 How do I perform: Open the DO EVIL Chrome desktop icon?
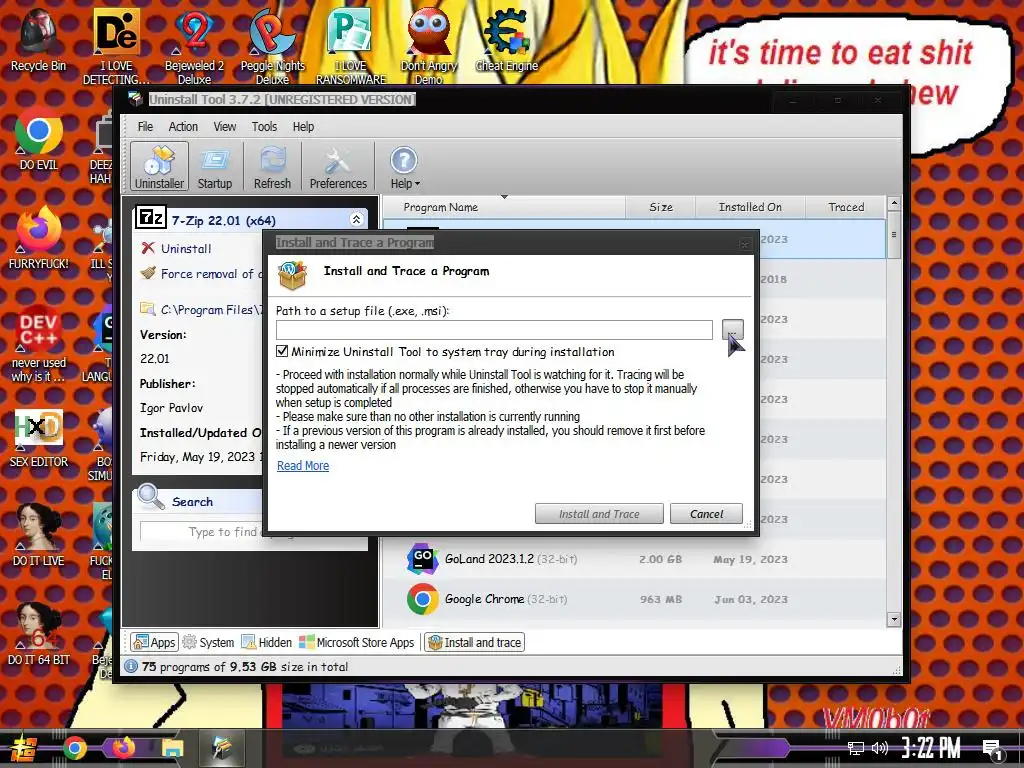(x=38, y=138)
